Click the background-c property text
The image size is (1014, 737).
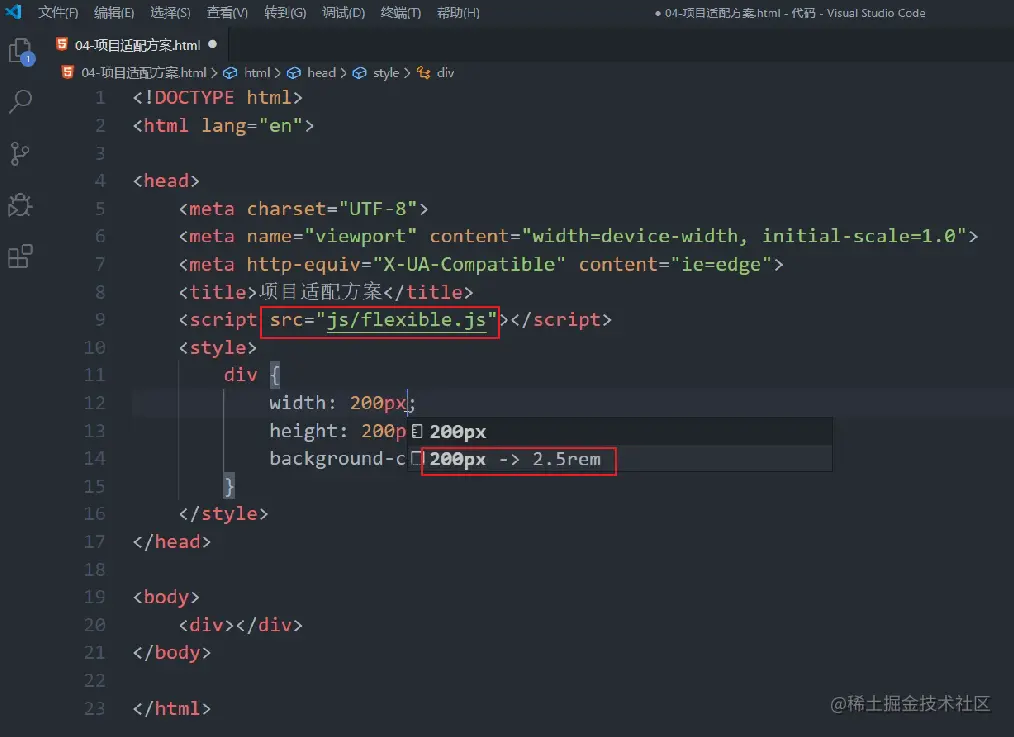[337, 458]
